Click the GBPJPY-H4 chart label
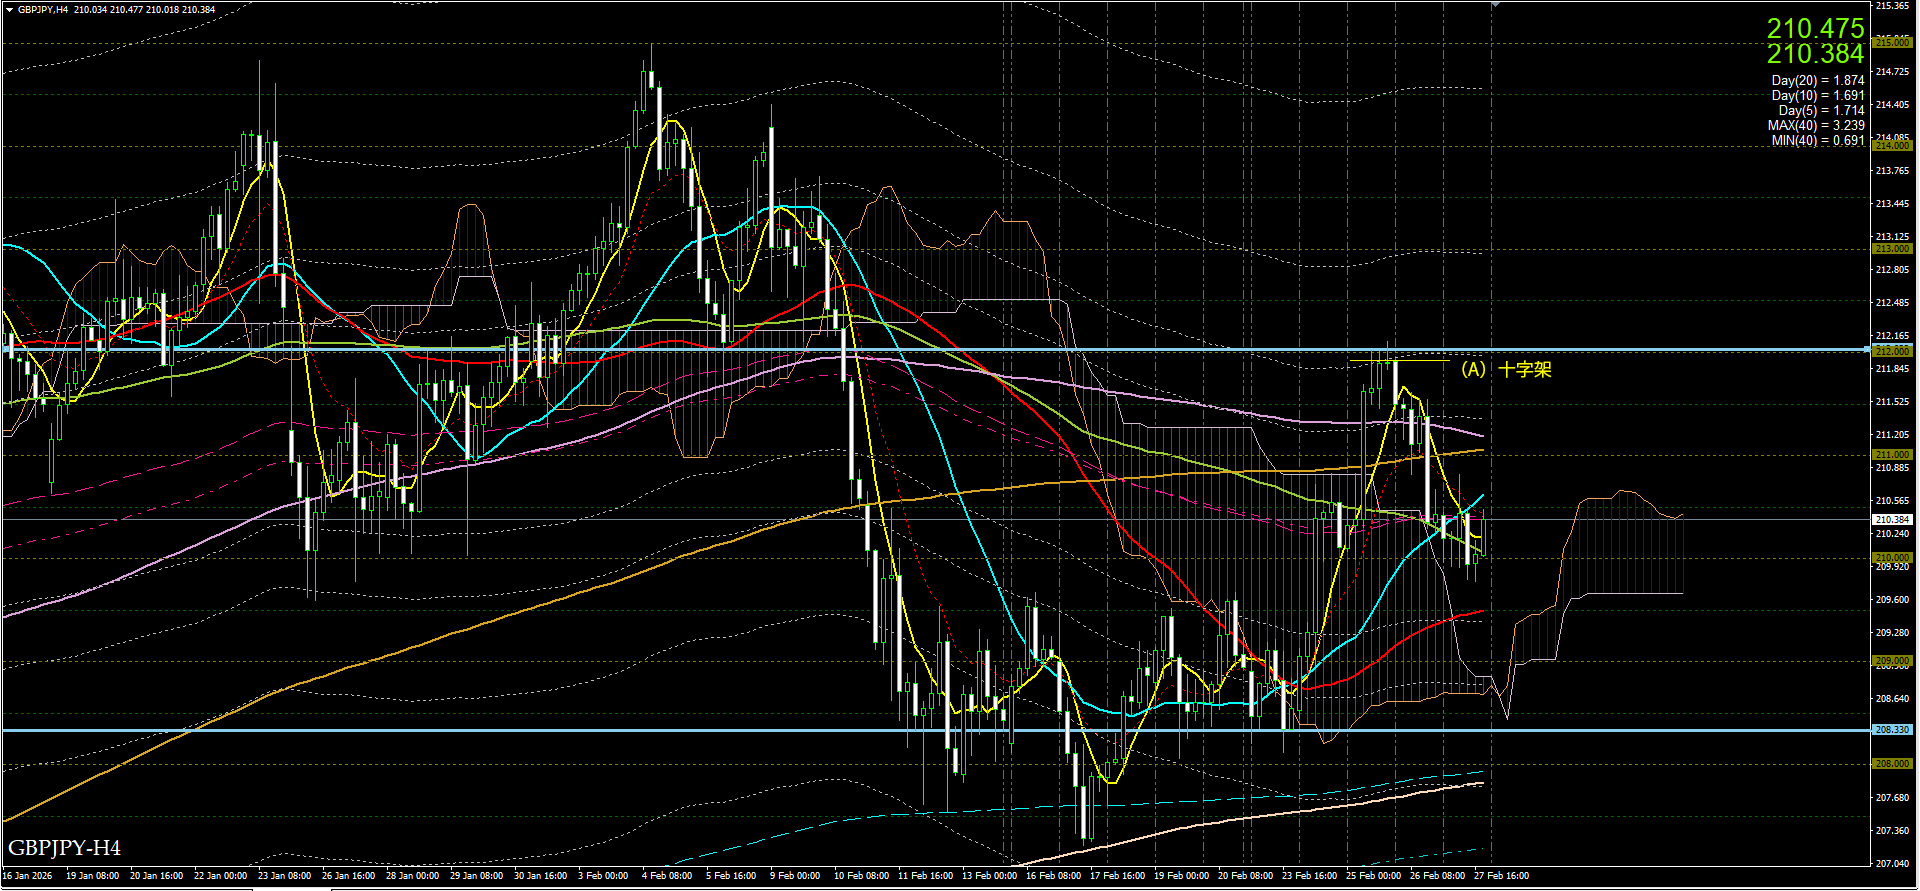This screenshot has height=891, width=1920. click(x=64, y=848)
